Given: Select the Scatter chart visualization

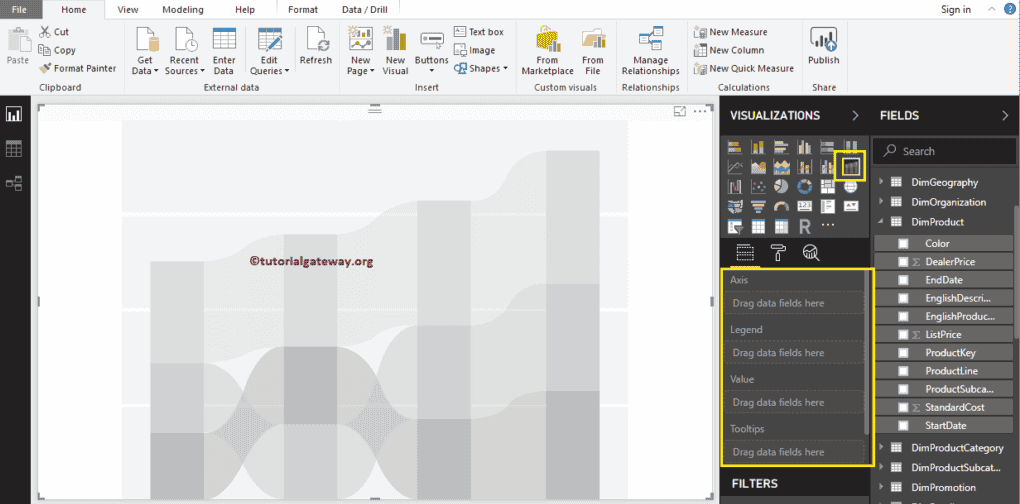Looking at the screenshot, I should 758,187.
